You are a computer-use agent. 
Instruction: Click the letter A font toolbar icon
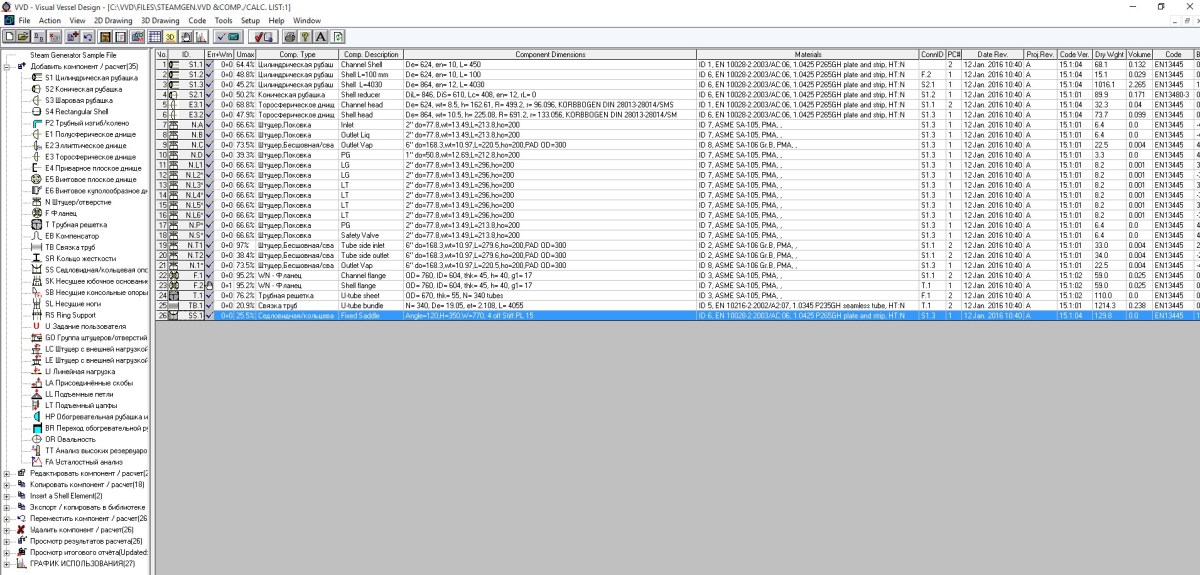[x=322, y=36]
